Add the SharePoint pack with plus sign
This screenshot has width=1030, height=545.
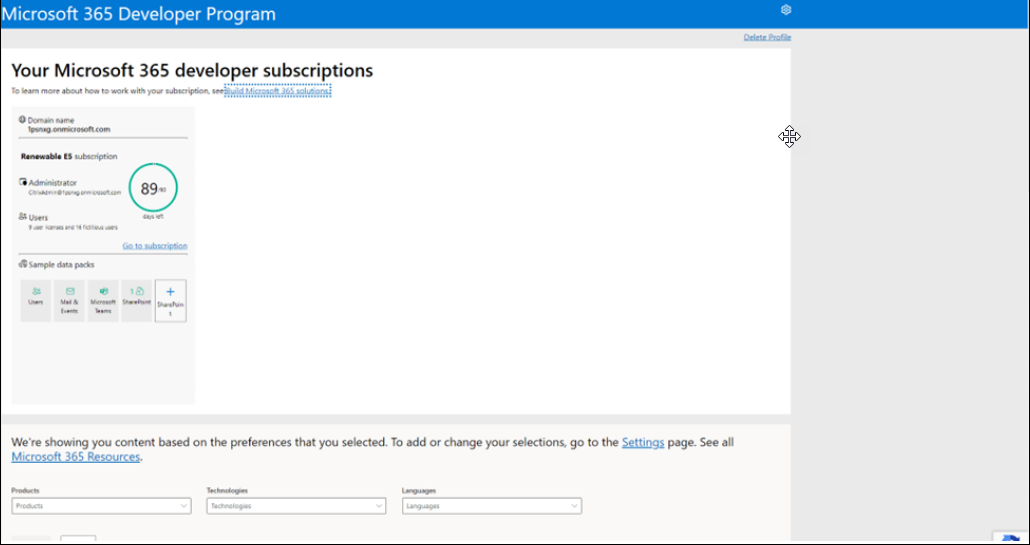171,301
